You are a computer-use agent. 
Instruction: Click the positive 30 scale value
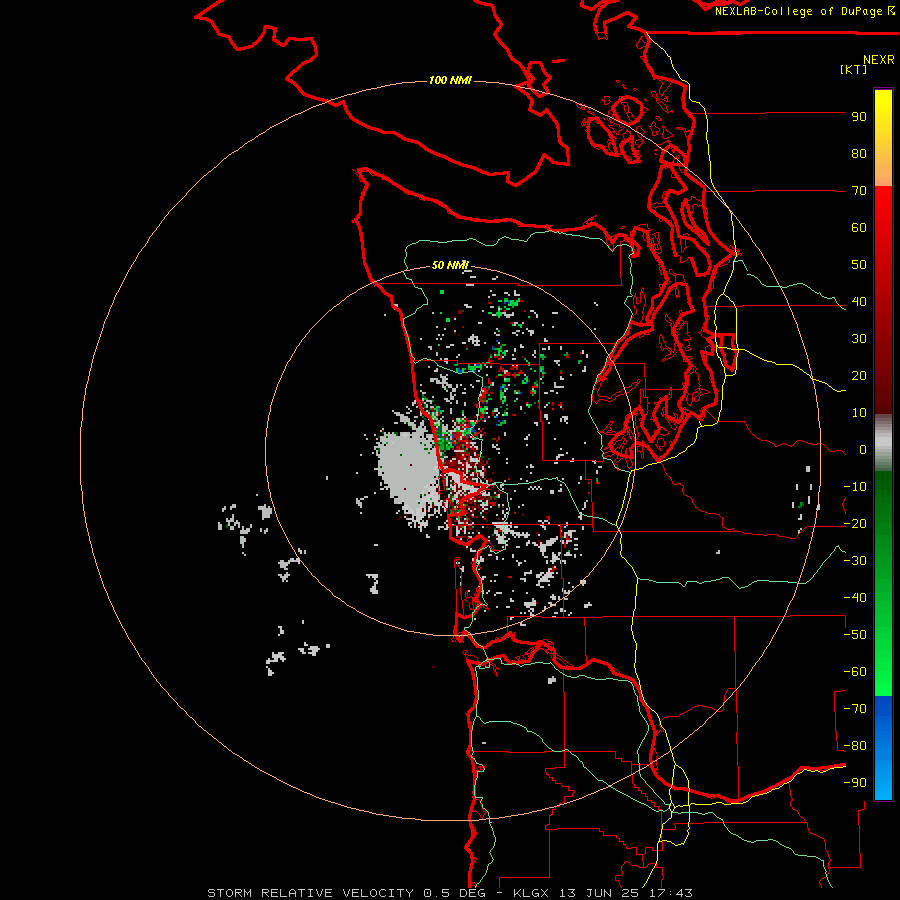coord(859,339)
